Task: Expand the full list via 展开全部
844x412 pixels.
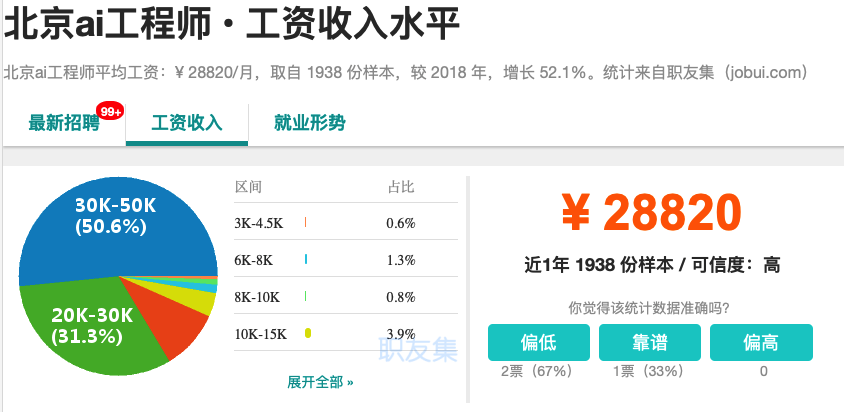Action: 320,382
